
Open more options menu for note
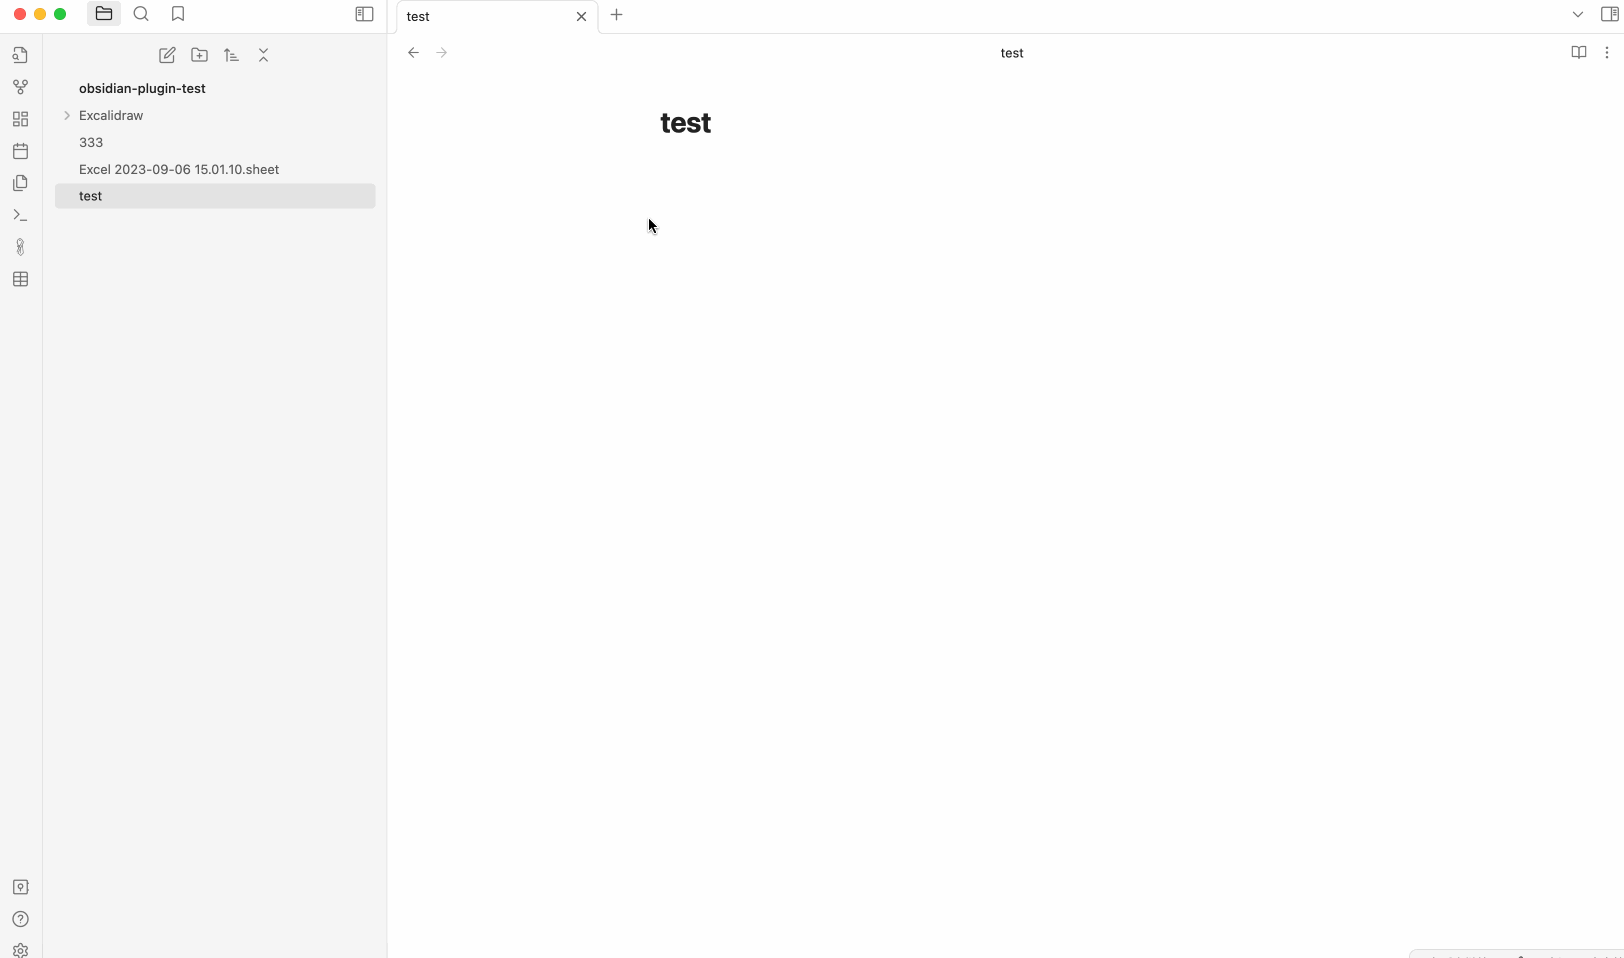(1607, 52)
